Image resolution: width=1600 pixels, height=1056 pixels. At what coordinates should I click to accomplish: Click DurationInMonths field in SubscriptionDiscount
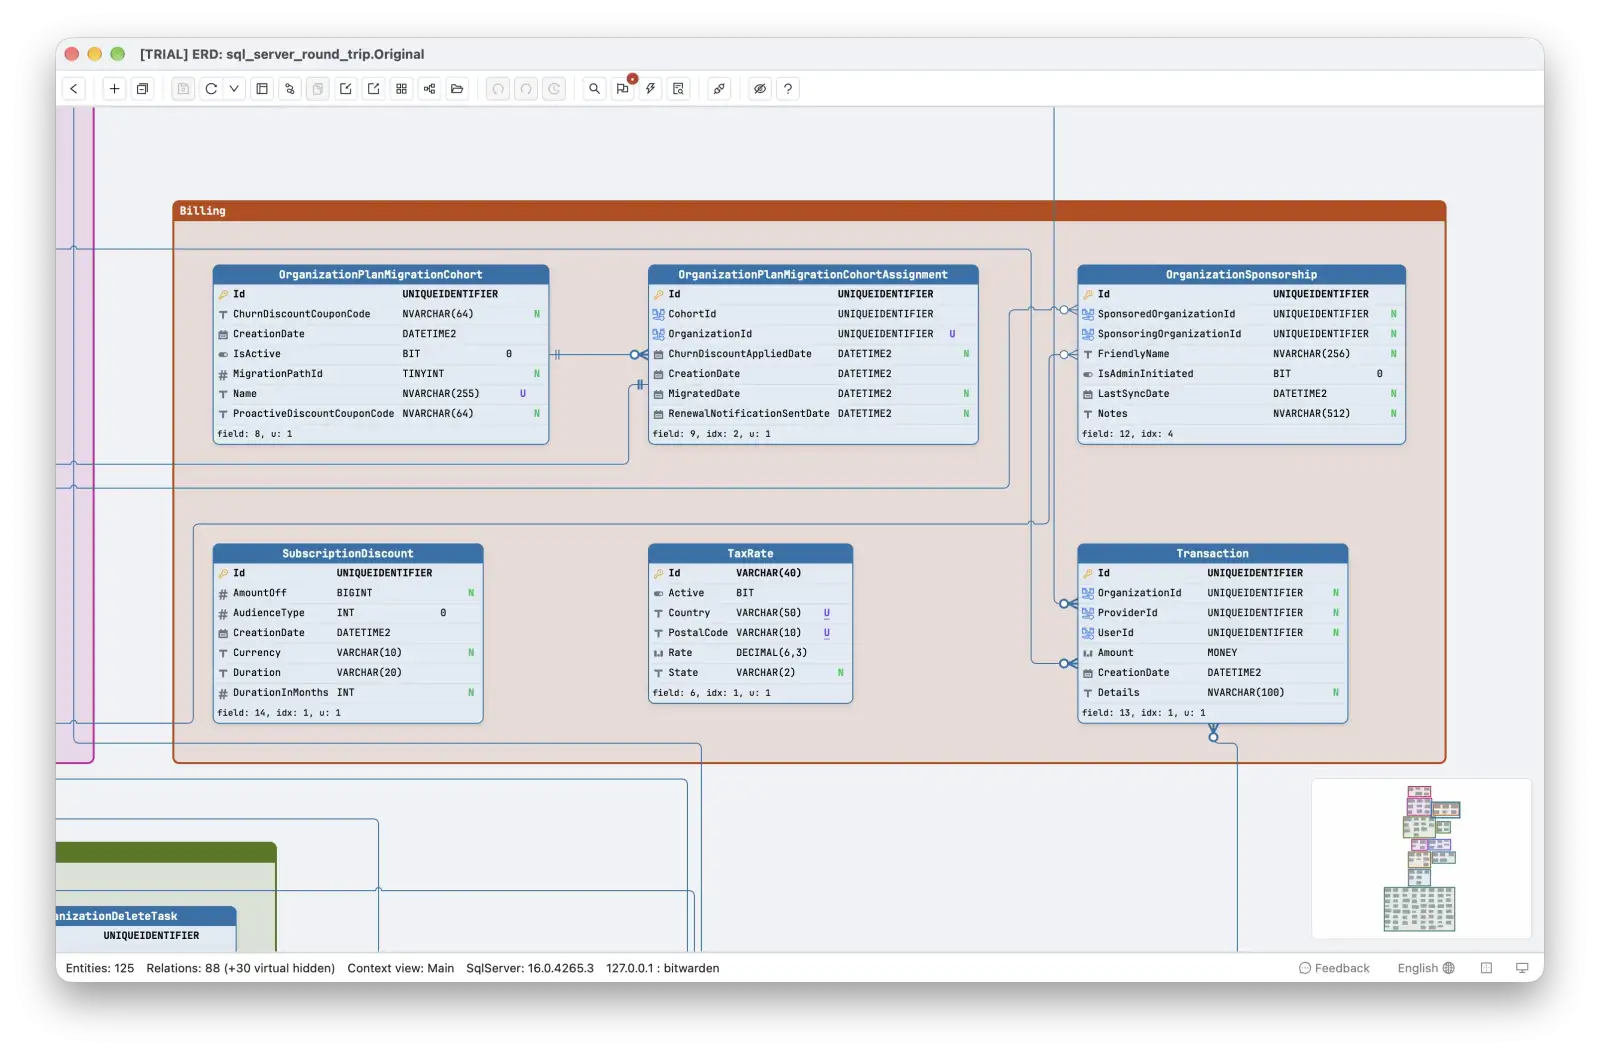tap(348, 693)
